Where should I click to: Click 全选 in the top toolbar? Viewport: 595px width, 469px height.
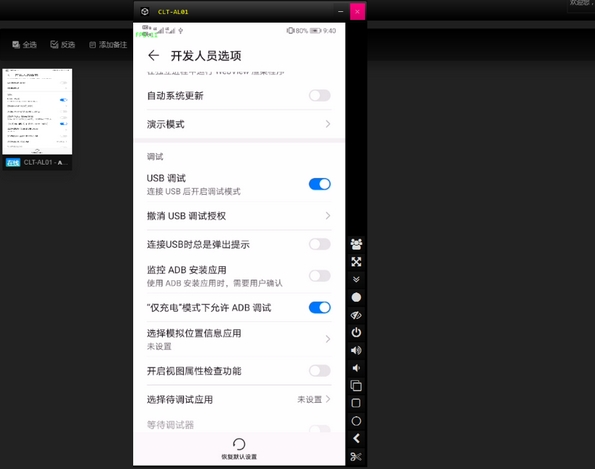click(24, 44)
